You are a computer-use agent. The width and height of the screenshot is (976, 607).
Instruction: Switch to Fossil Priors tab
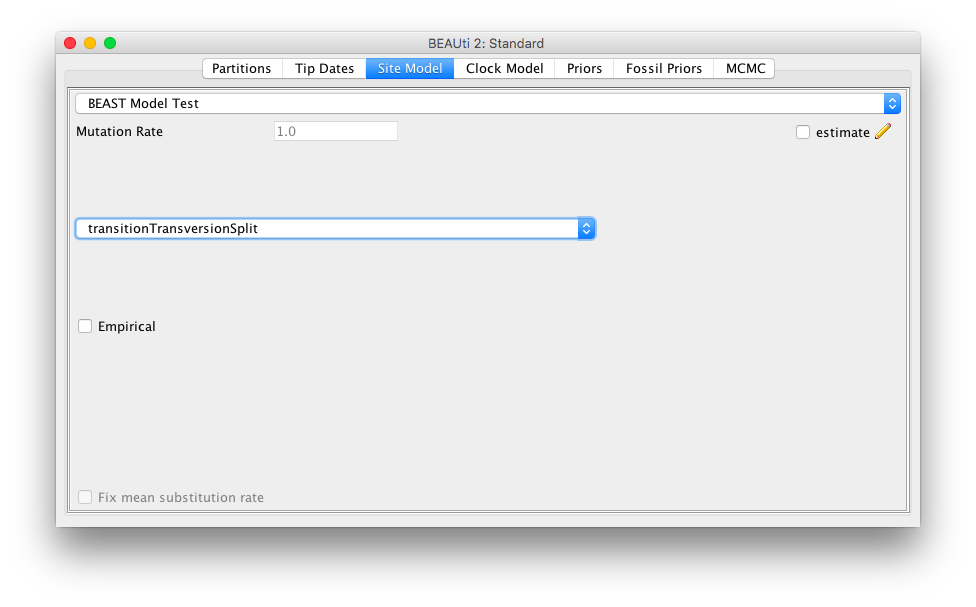[x=664, y=68]
